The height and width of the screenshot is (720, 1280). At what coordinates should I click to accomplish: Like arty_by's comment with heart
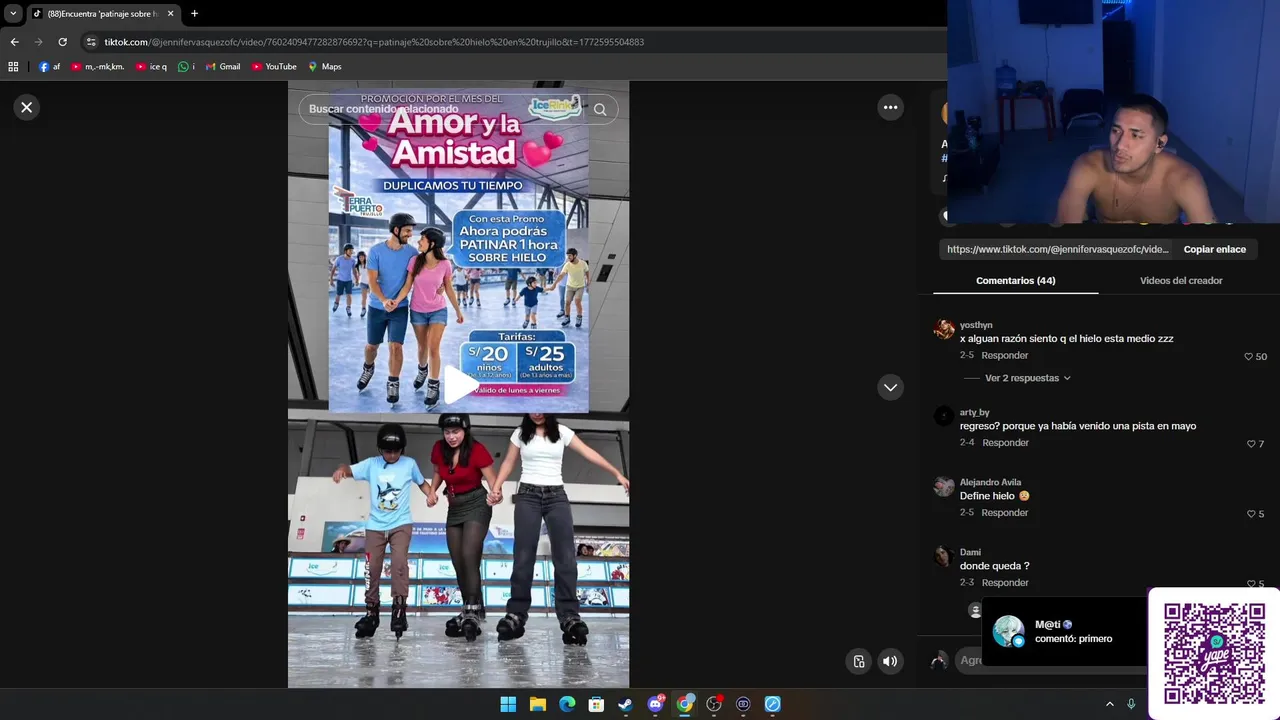(1251, 444)
